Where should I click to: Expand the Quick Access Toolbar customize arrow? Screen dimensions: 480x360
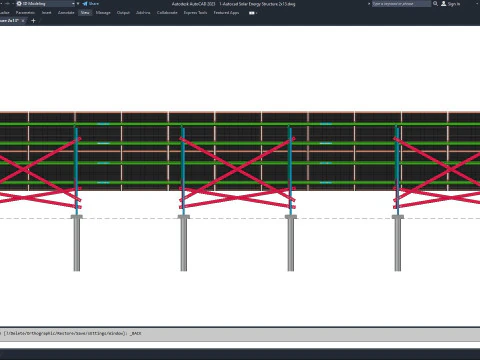[78, 4]
